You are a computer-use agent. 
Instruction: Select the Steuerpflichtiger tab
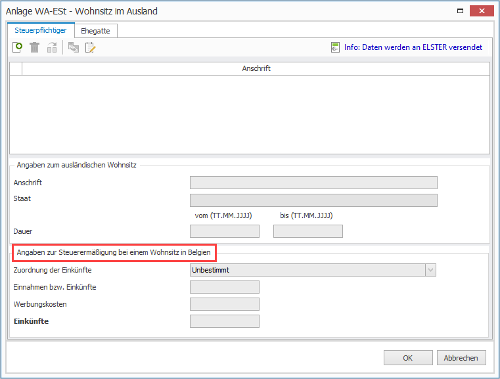pyautogui.click(x=40, y=30)
